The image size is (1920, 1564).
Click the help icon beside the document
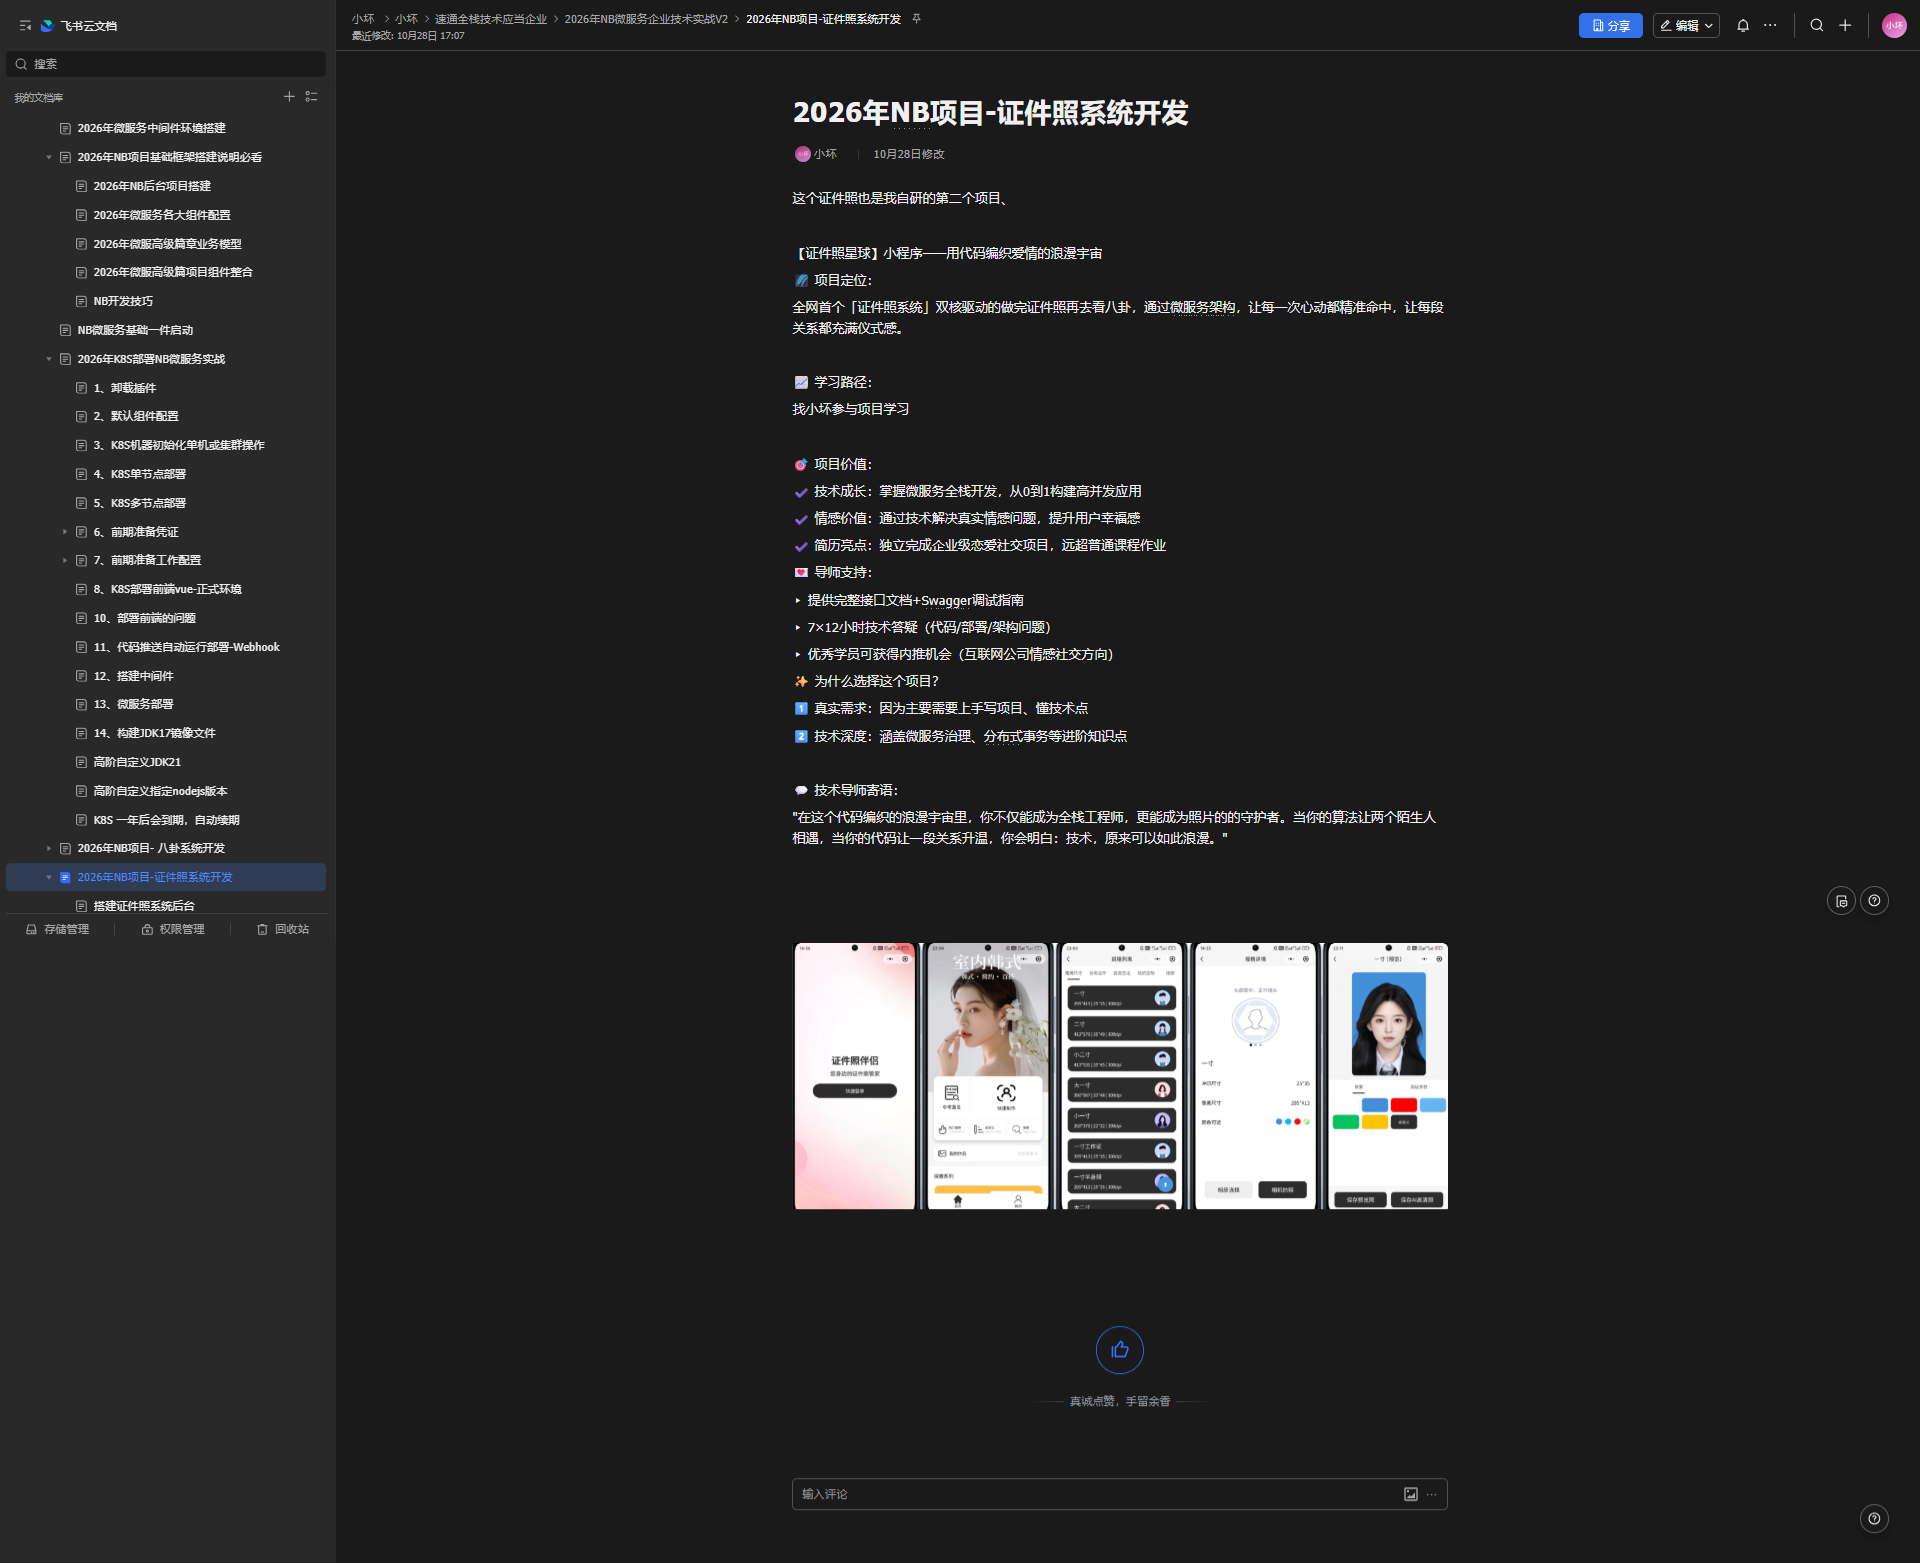(1874, 901)
